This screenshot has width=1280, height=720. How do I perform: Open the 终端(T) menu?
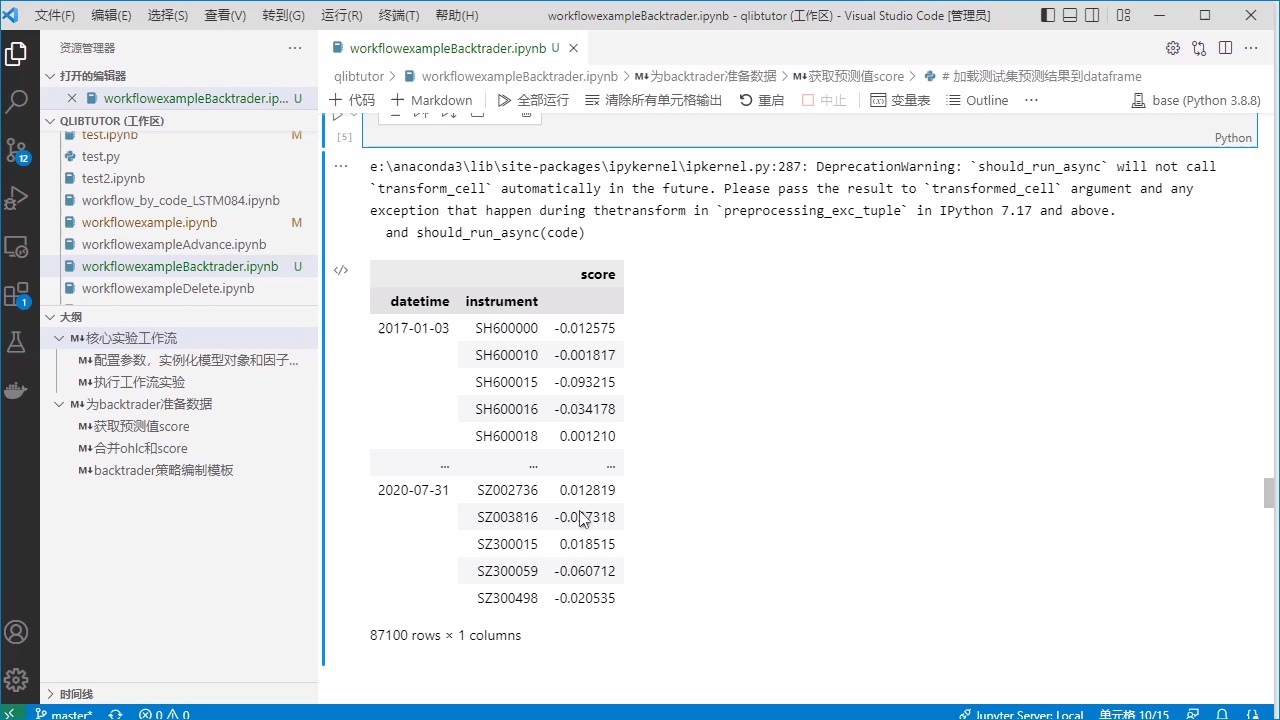tap(399, 15)
